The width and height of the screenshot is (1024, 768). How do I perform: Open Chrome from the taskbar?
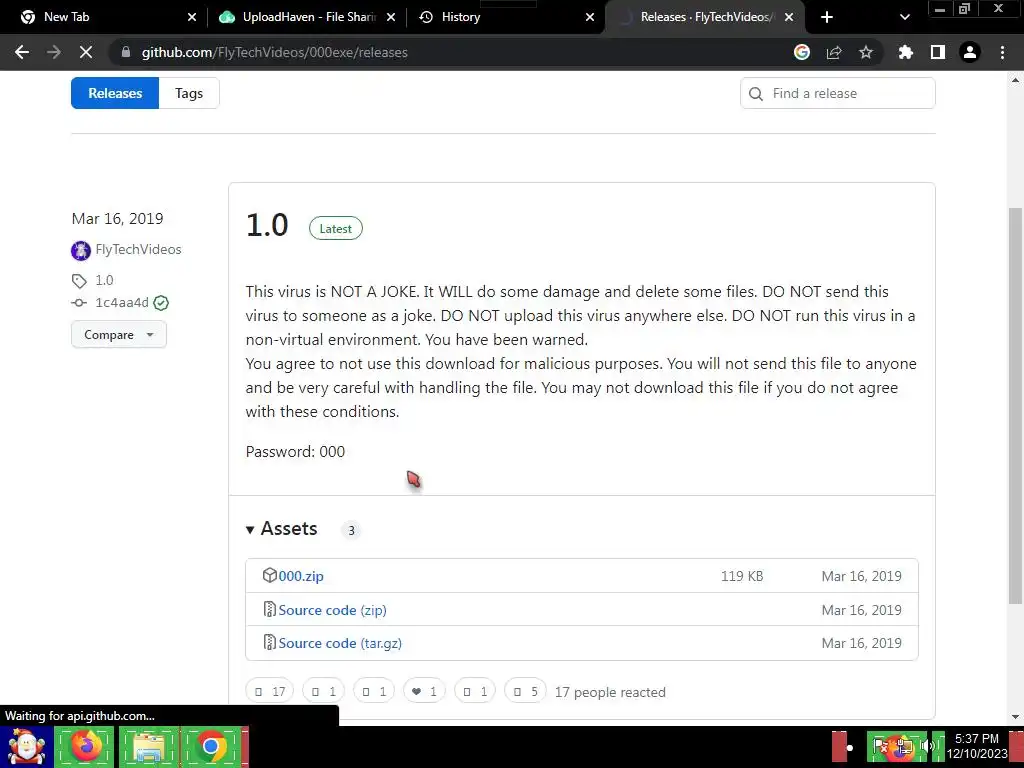(x=211, y=747)
